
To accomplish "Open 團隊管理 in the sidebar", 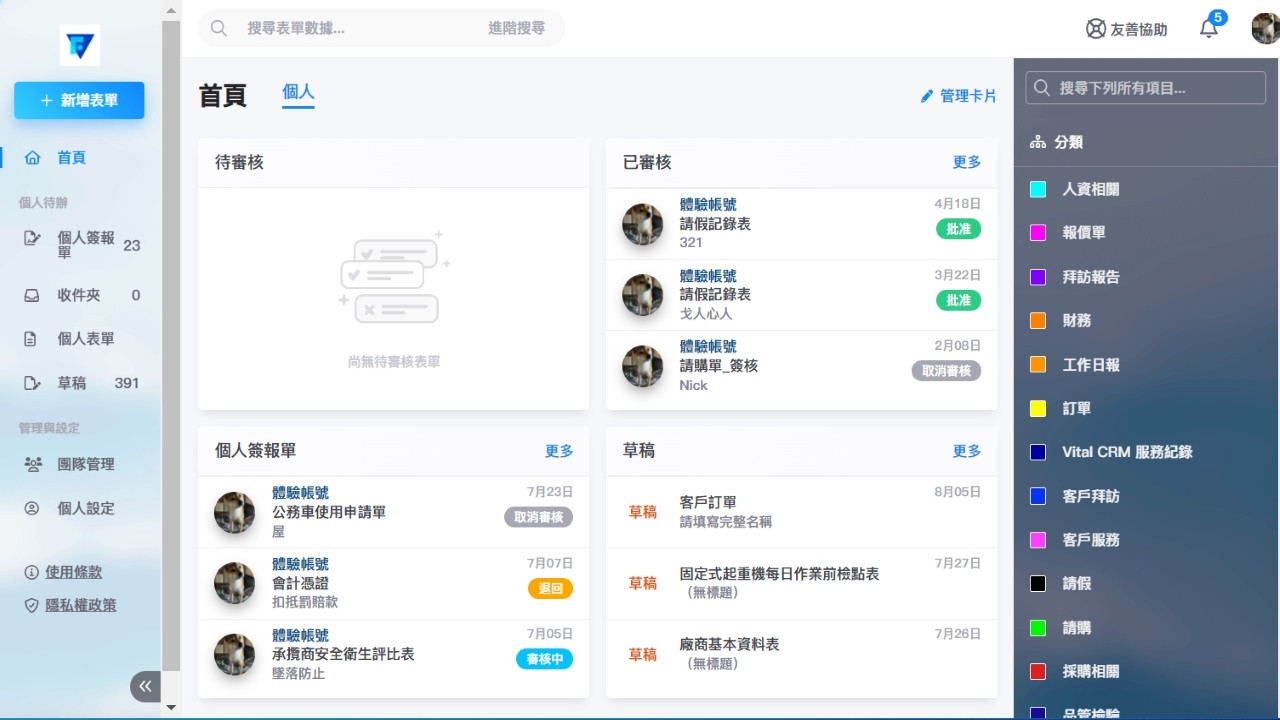I will (x=80, y=464).
